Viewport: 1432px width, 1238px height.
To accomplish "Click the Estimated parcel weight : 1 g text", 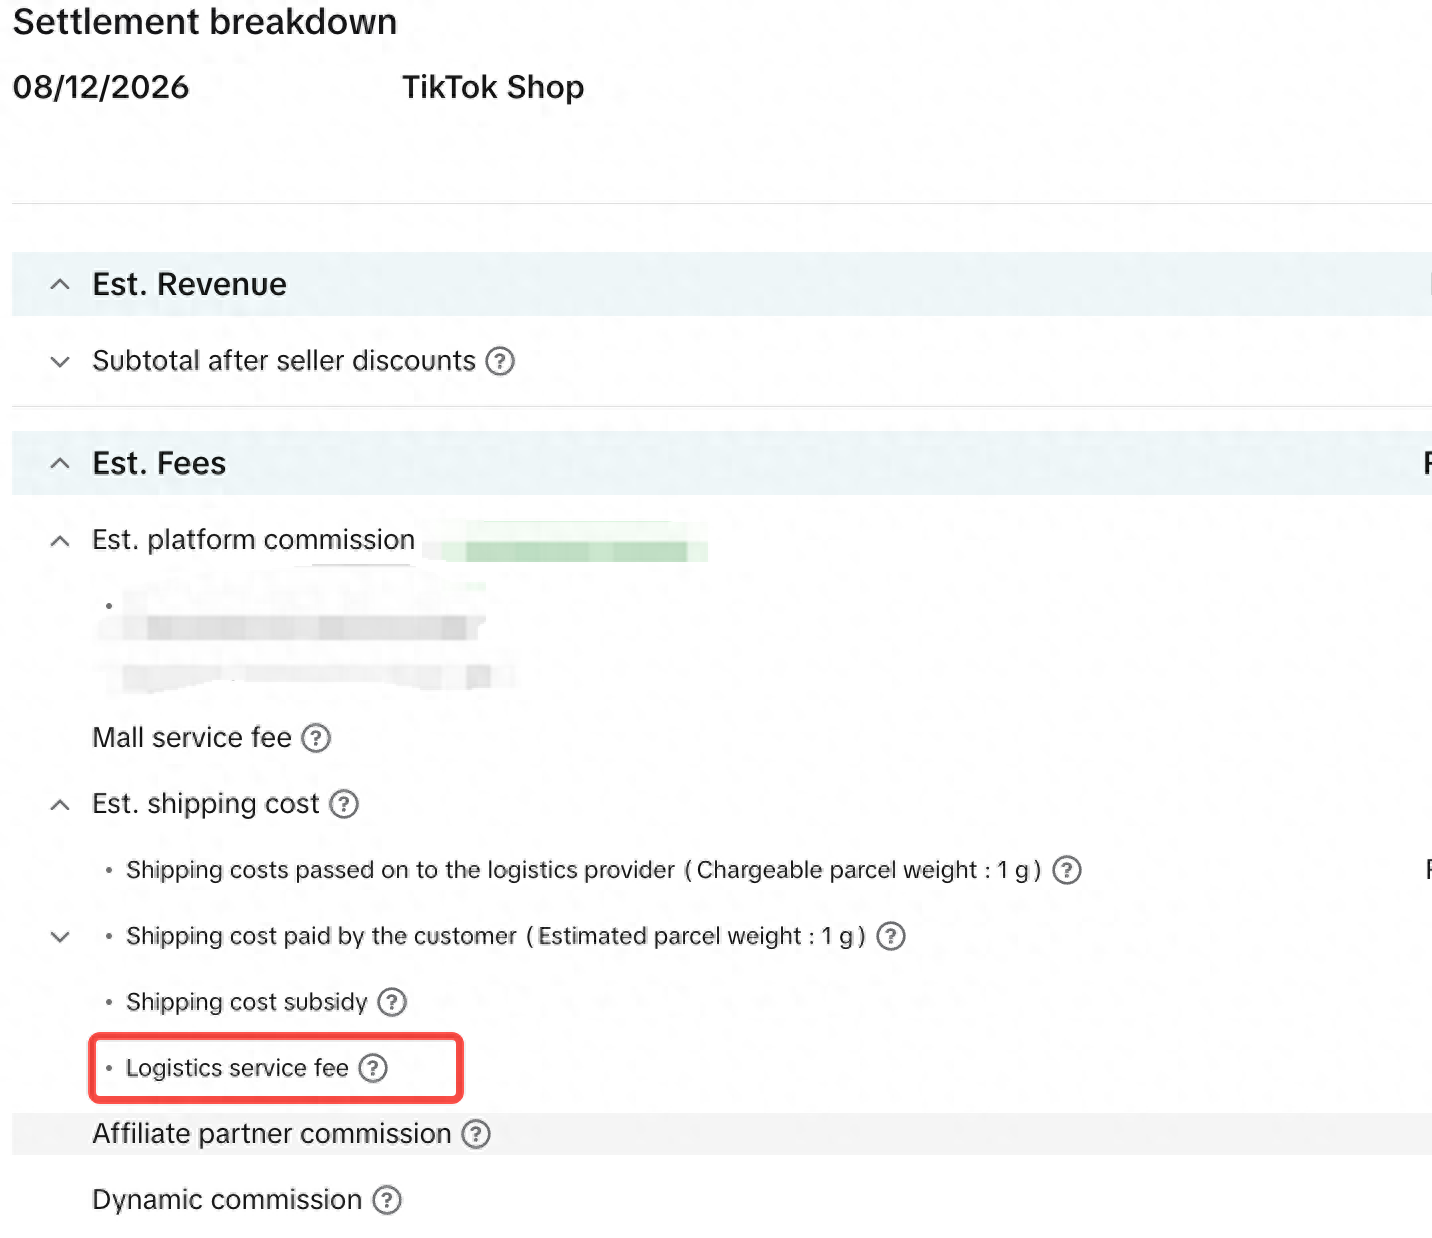I will 696,936.
